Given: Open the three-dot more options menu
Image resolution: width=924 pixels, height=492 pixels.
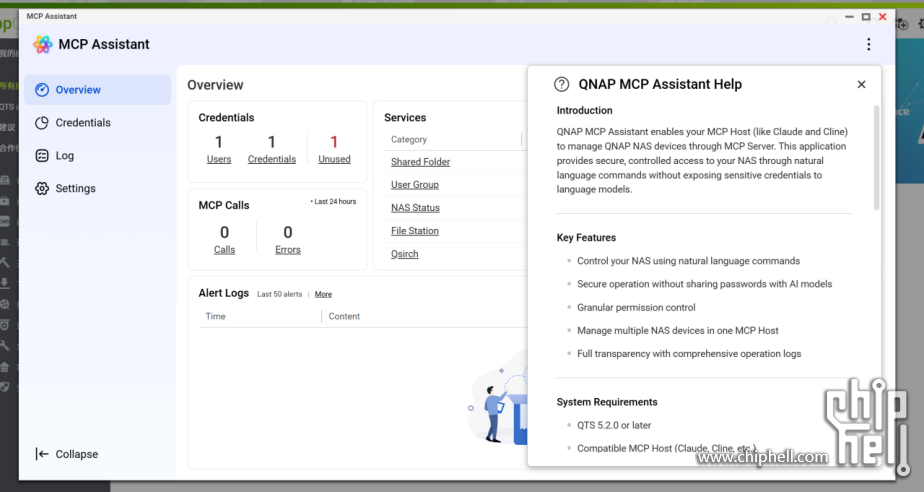Looking at the screenshot, I should pyautogui.click(x=869, y=44).
